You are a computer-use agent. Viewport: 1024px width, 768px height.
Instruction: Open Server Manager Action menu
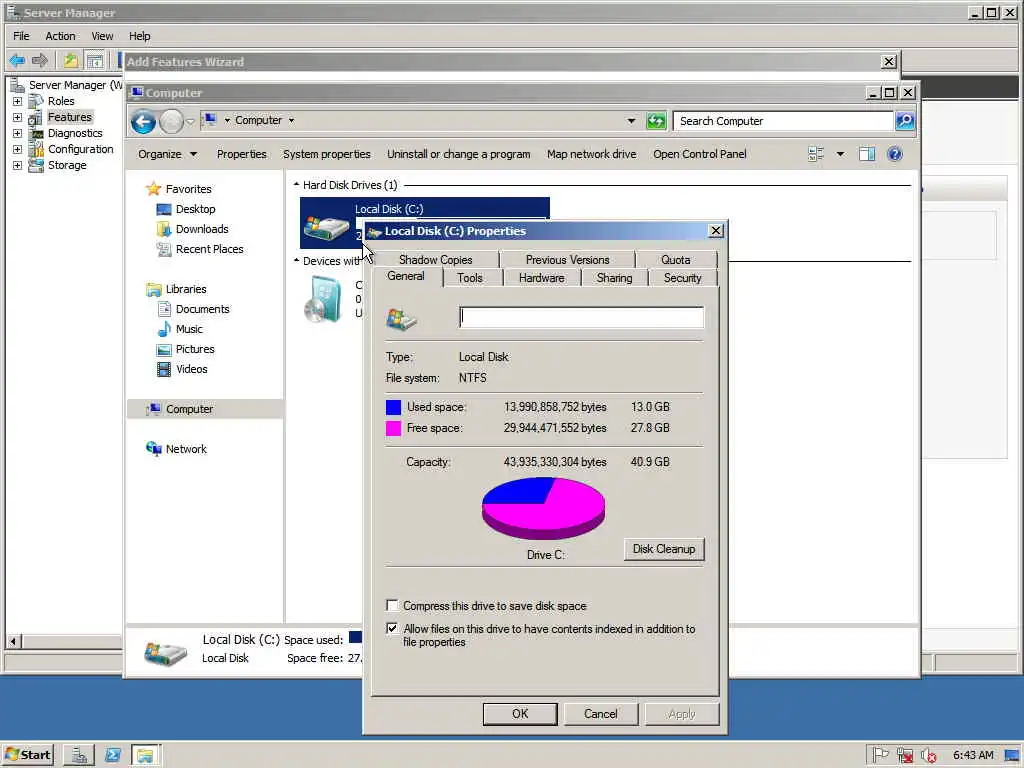click(60, 36)
